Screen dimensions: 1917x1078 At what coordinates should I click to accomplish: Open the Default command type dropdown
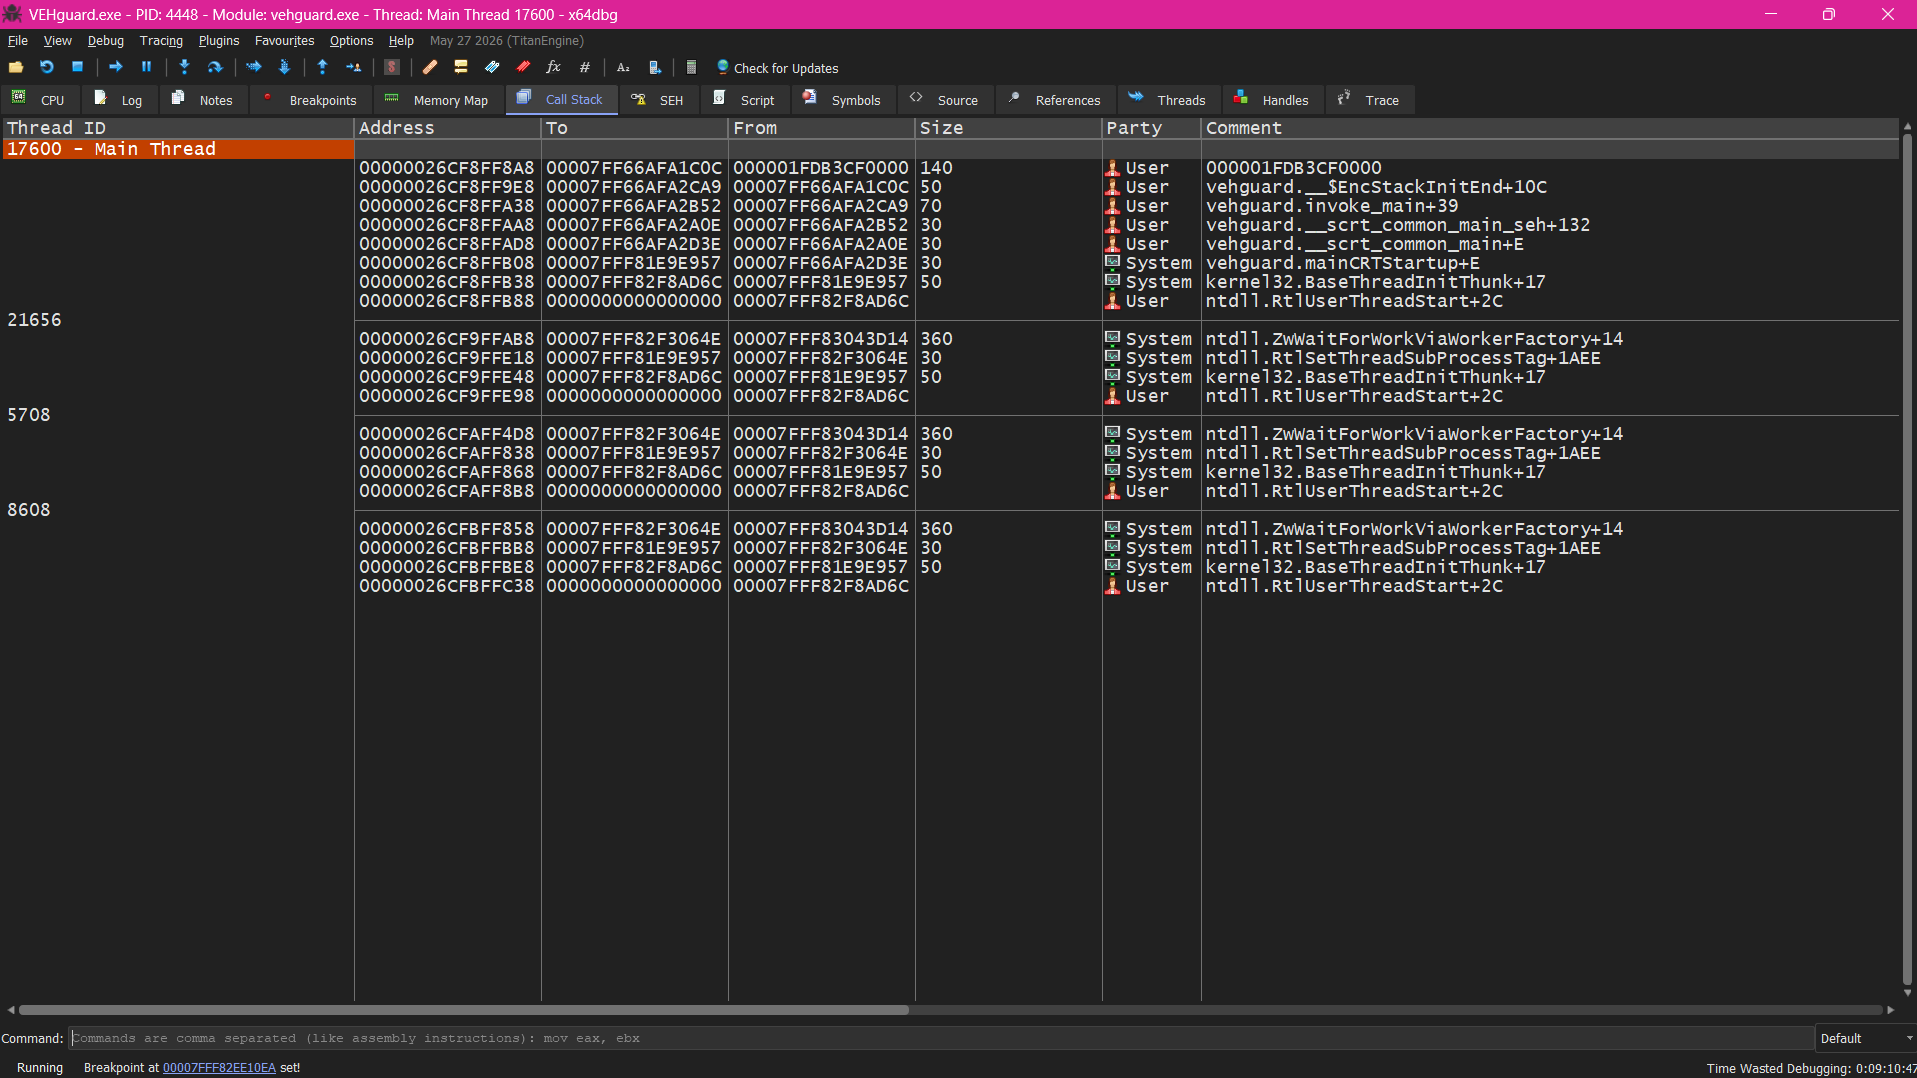tap(1866, 1038)
